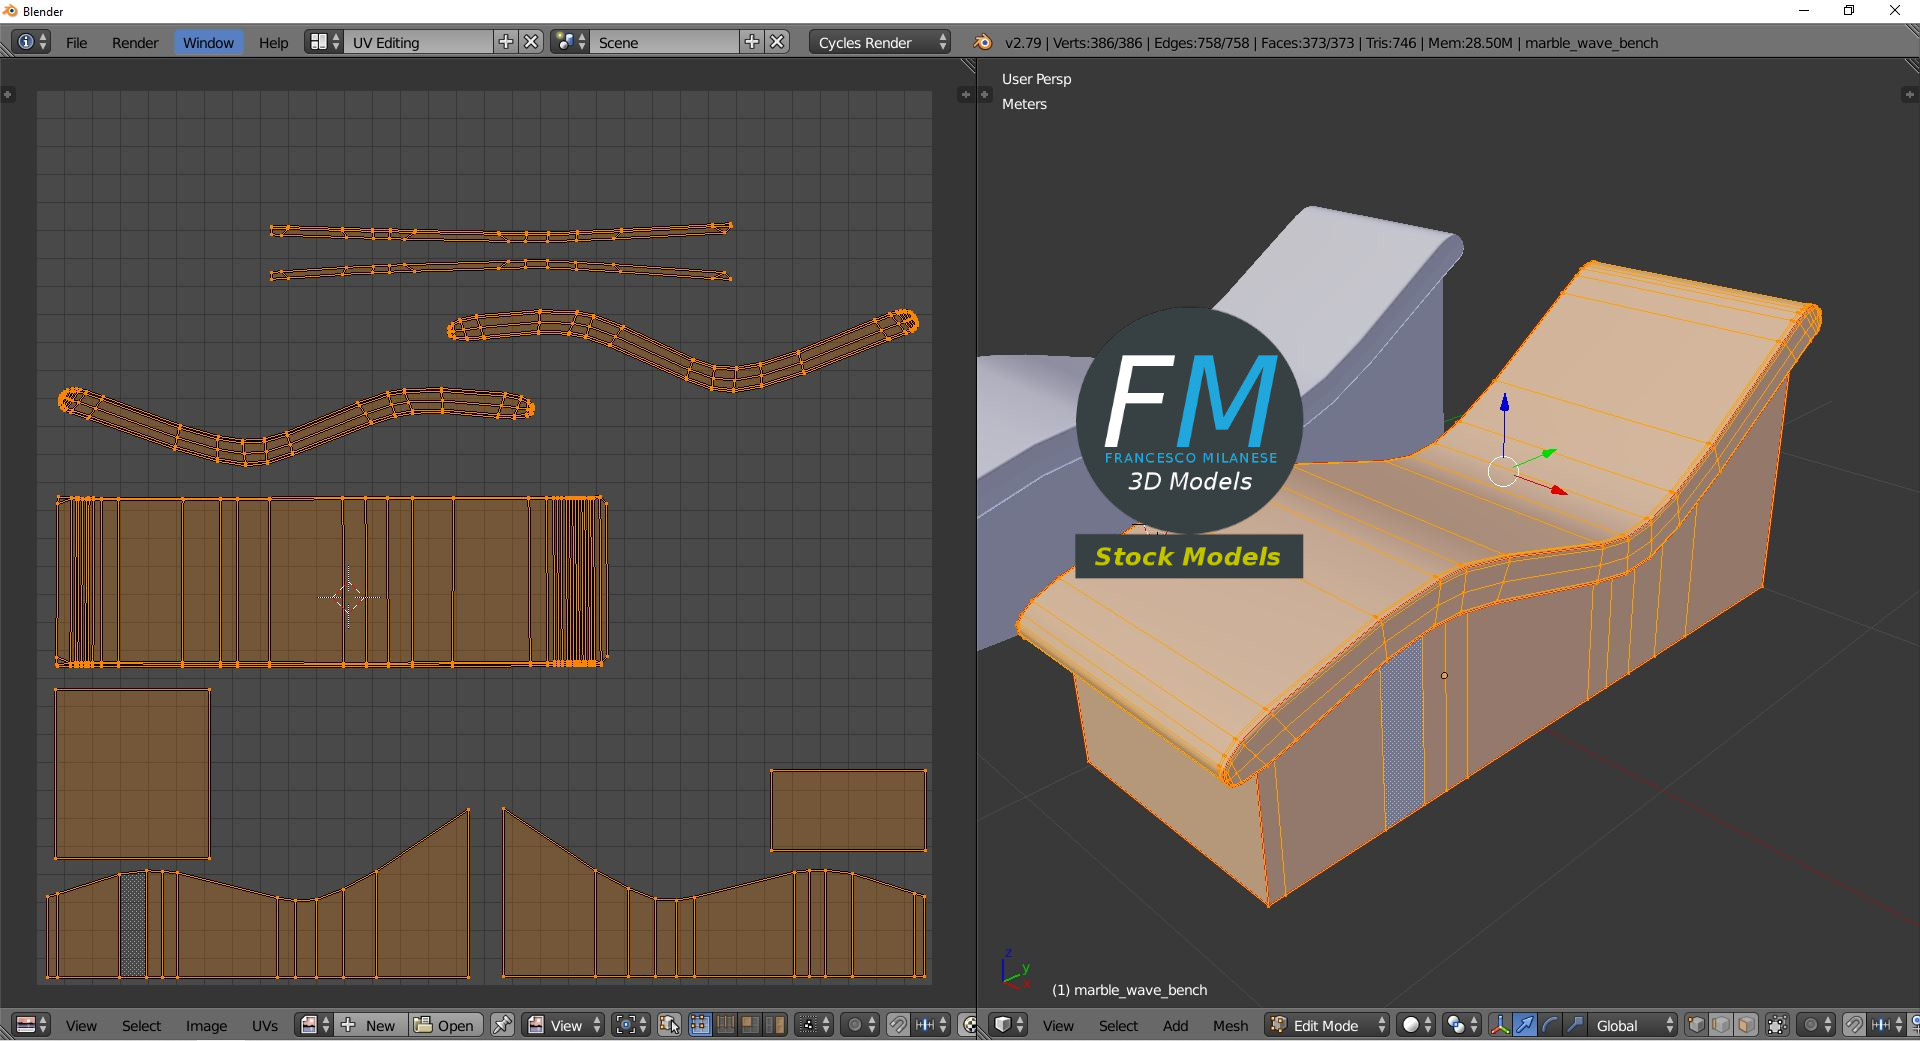The image size is (1920, 1041).
Task: Select the face select mode in 3D view header
Action: (x=1746, y=1025)
